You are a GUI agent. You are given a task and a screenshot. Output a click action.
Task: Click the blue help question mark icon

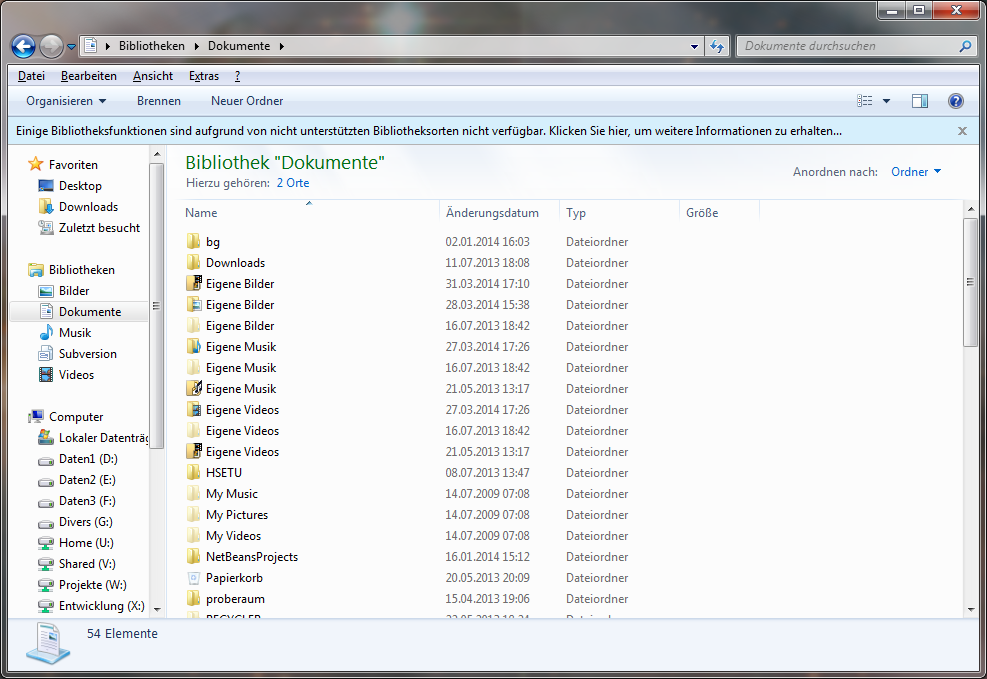point(956,101)
